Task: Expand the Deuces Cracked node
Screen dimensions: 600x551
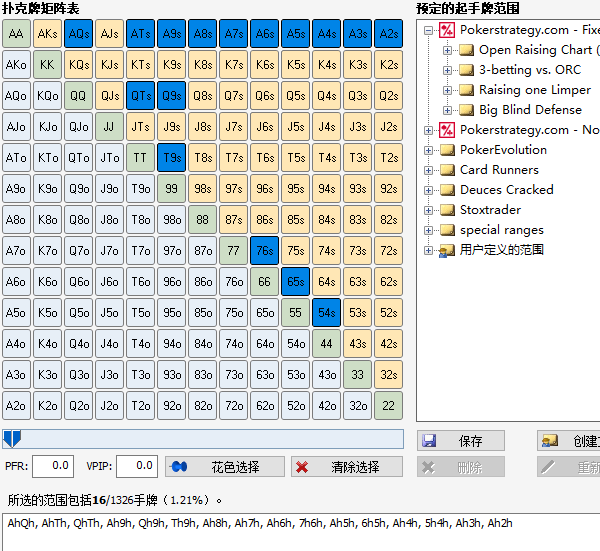Action: coord(429,190)
